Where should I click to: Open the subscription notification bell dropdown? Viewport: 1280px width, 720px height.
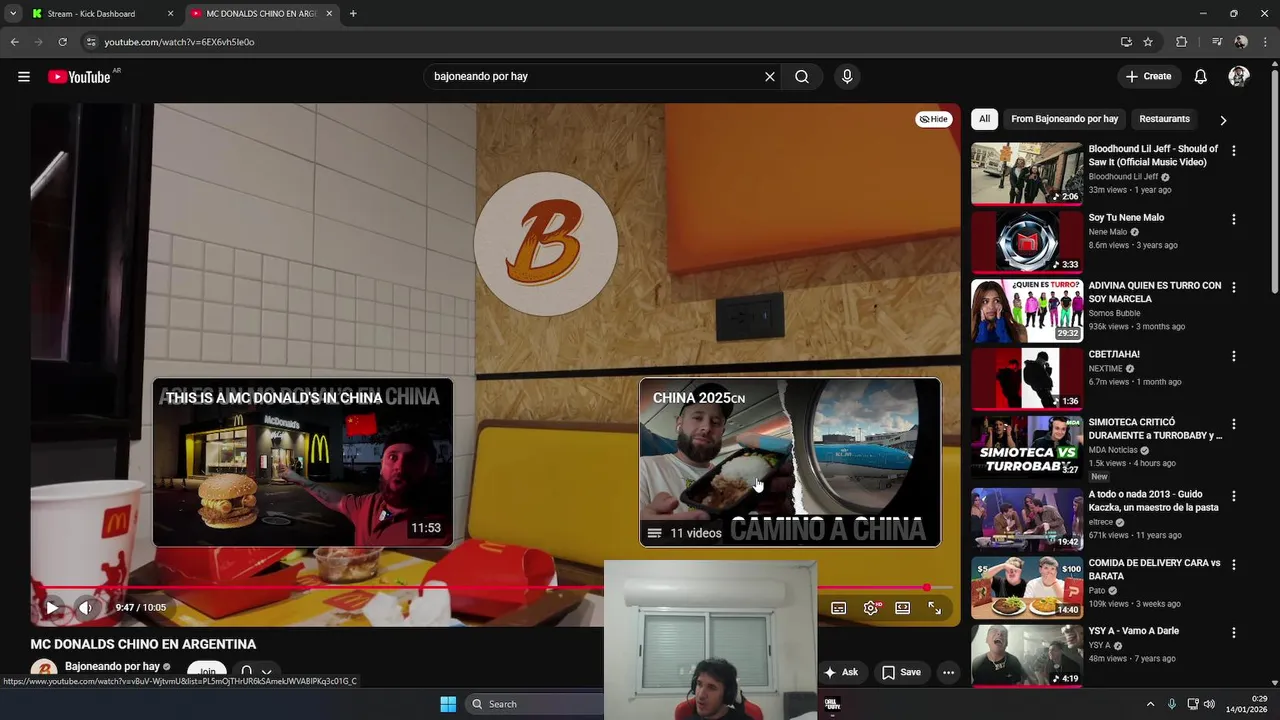tap(255, 673)
